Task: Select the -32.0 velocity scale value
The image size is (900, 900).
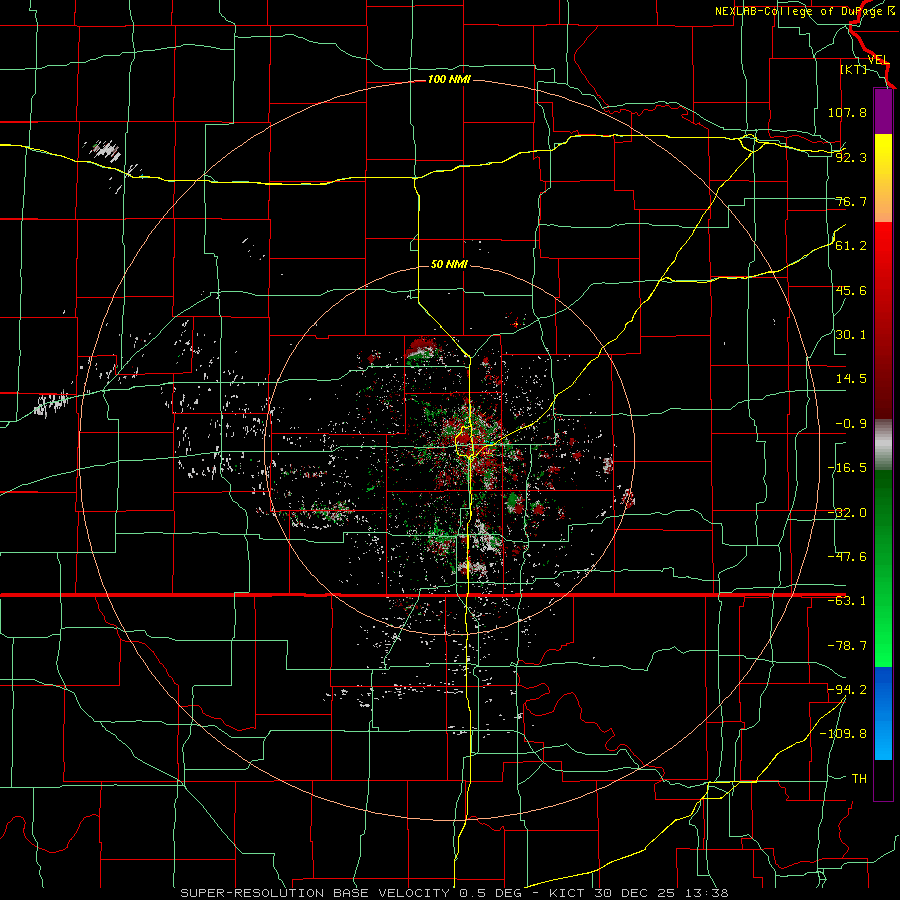Action: pyautogui.click(x=847, y=513)
